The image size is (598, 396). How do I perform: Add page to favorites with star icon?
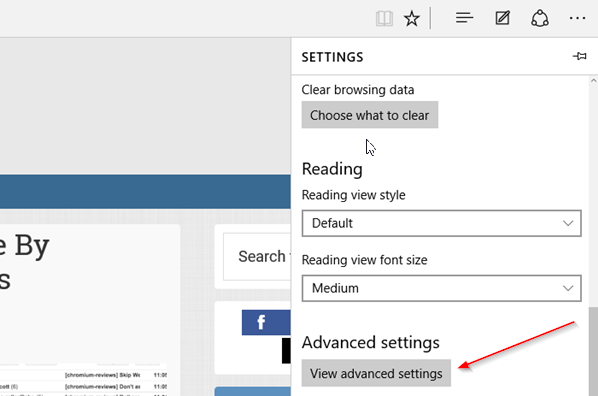click(412, 18)
